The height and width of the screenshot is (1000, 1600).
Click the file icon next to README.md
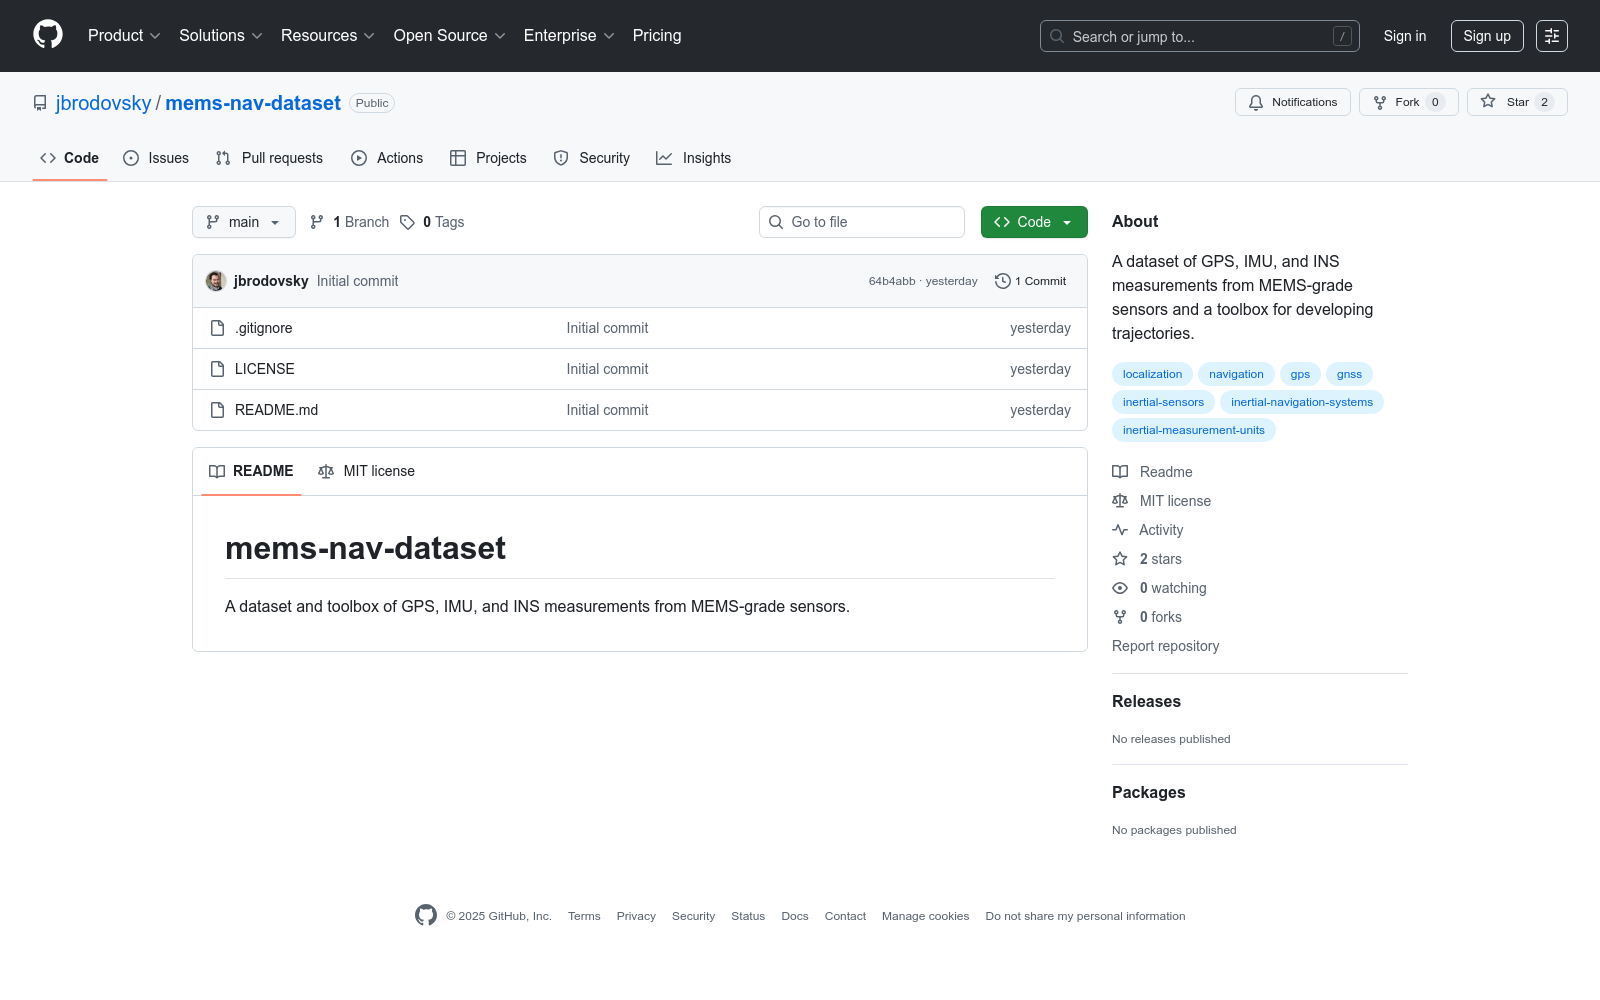click(x=217, y=410)
